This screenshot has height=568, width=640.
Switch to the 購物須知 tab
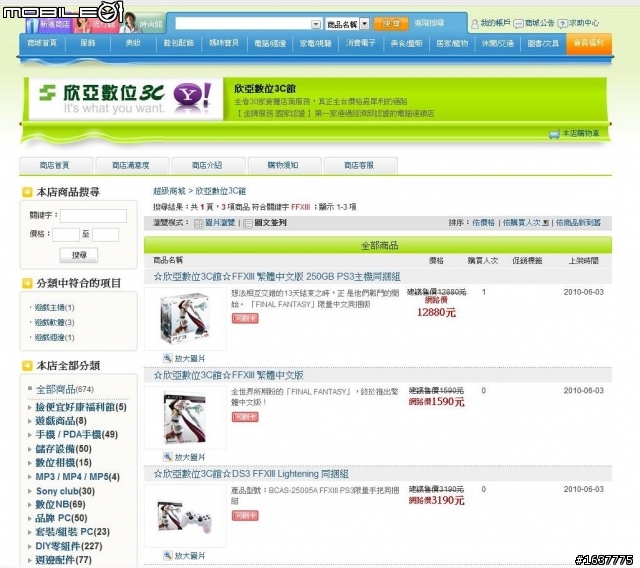pos(284,165)
